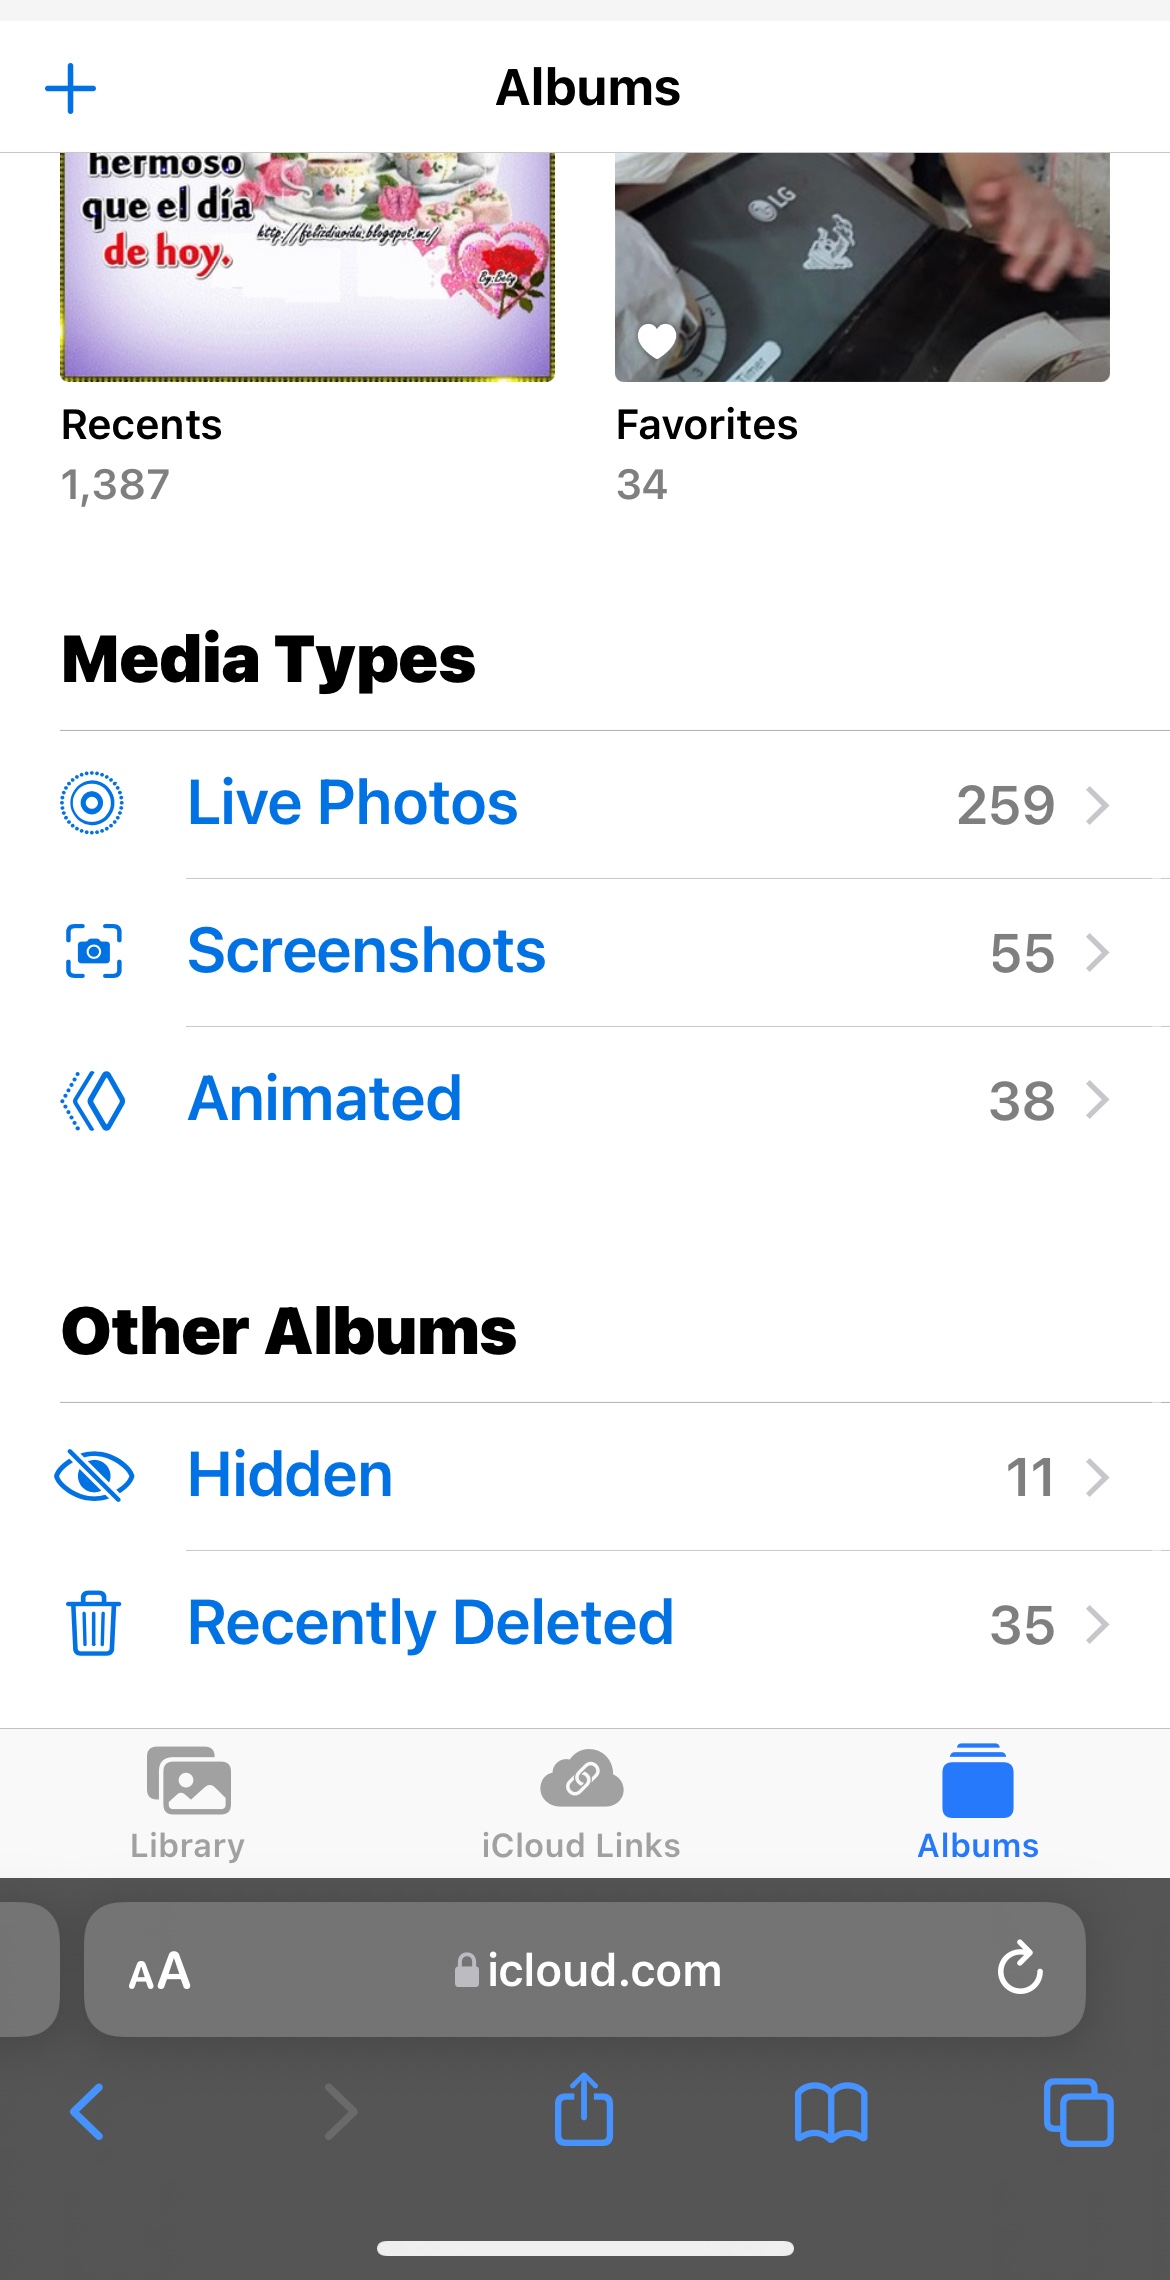
Task: Open the Animated album link
Action: [325, 1099]
